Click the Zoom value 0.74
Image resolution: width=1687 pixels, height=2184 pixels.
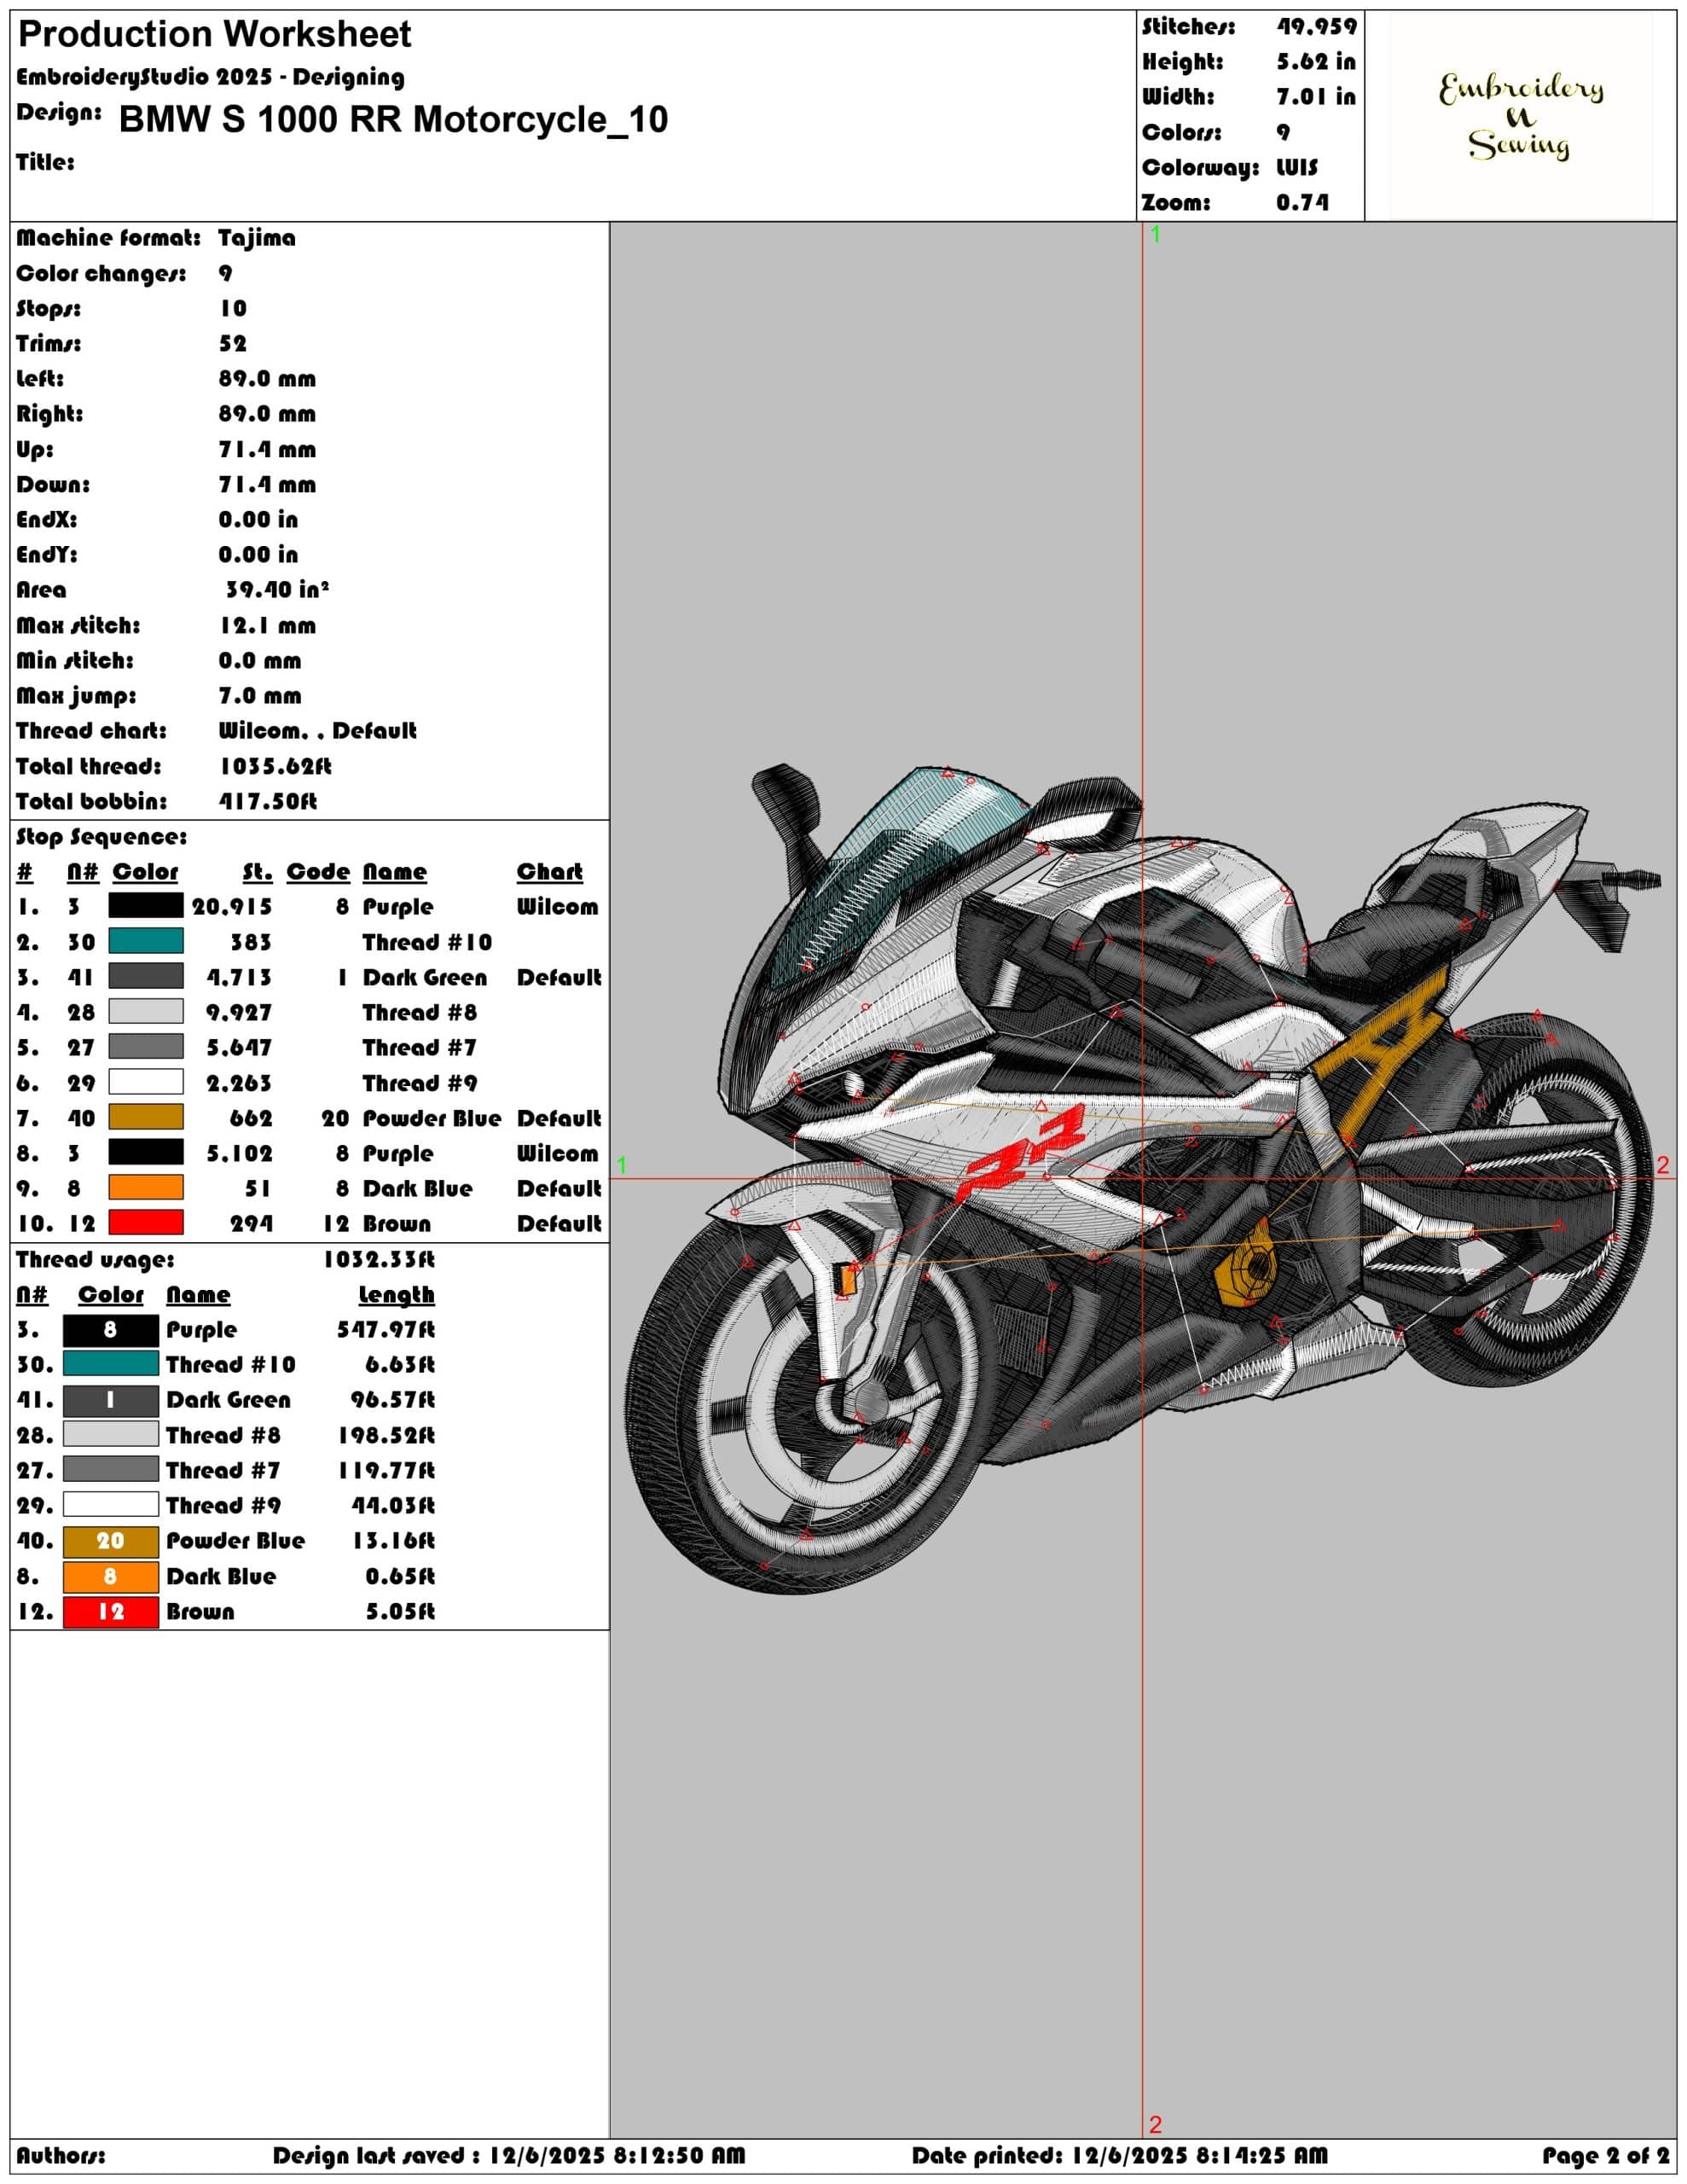[1303, 203]
